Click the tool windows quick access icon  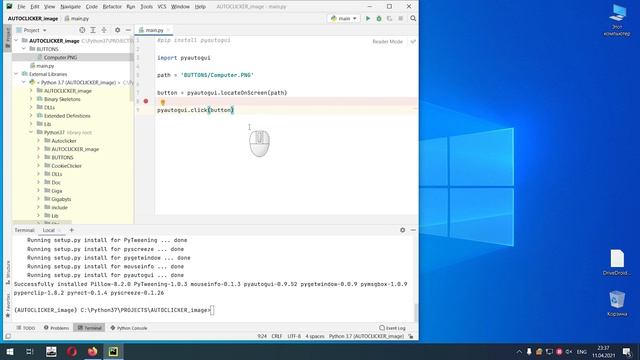[8, 336]
